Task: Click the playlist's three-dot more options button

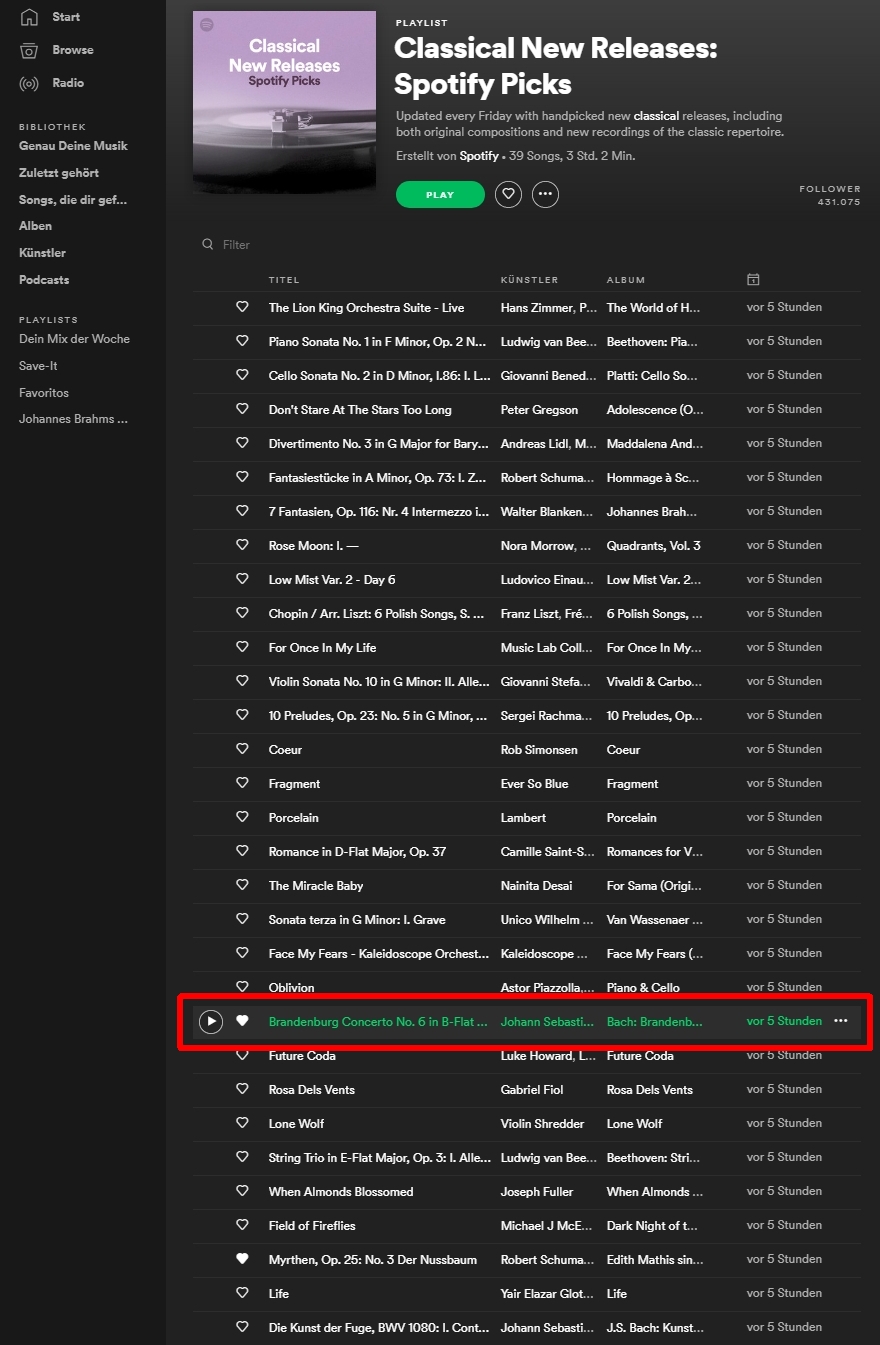Action: click(x=545, y=195)
